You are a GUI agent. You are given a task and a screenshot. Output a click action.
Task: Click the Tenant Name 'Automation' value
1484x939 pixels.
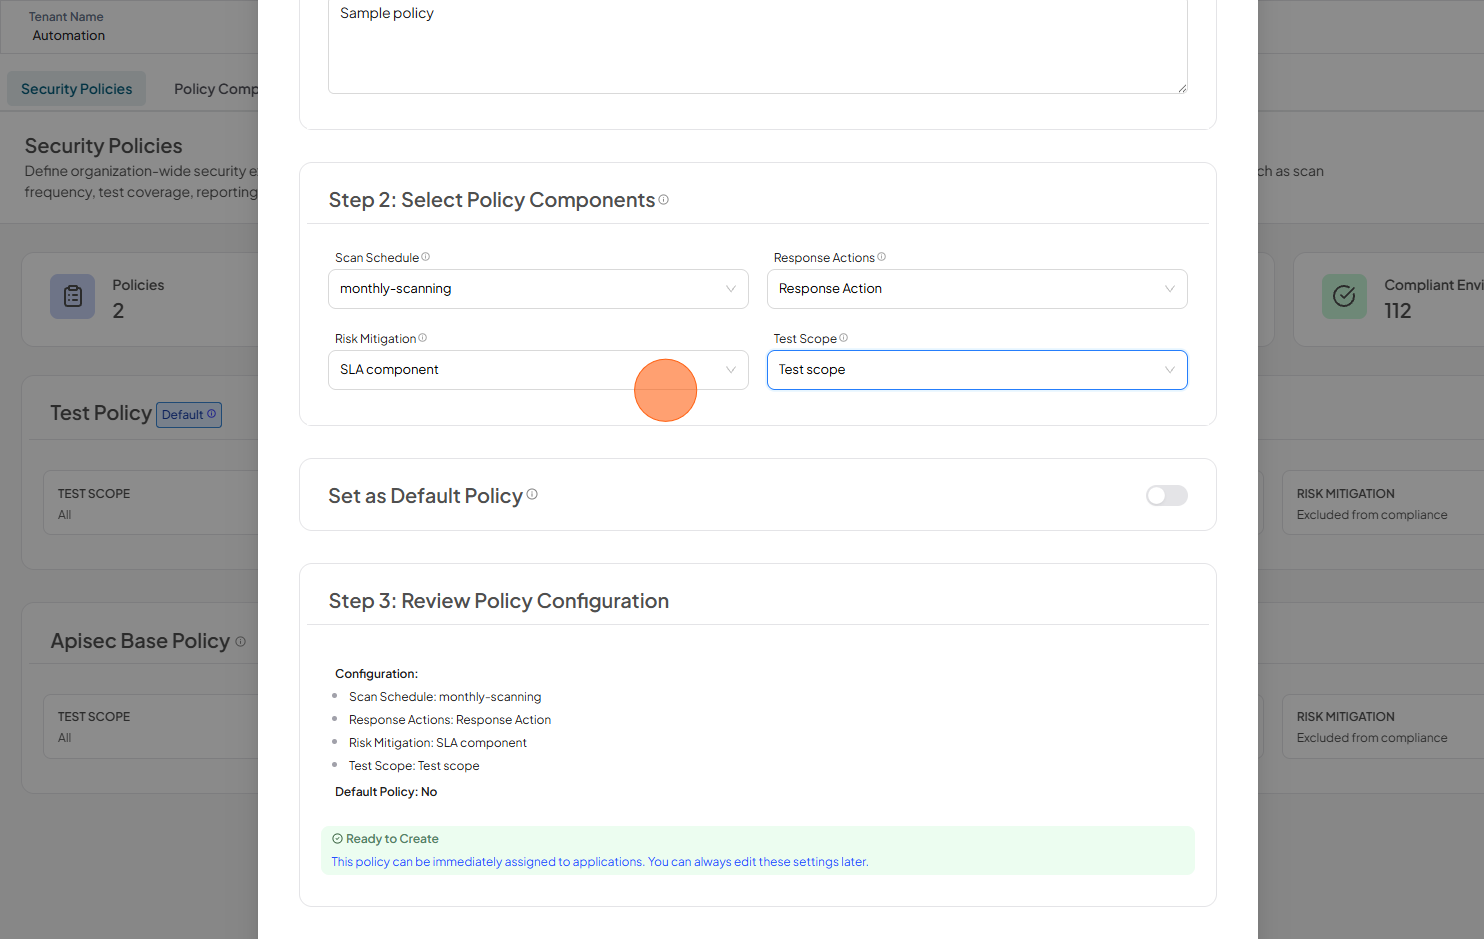[69, 35]
